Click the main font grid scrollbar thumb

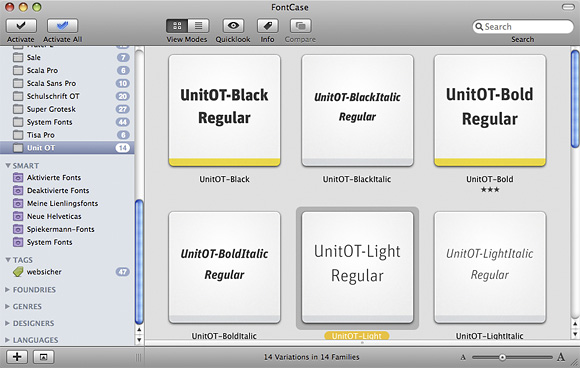[x=575, y=99]
